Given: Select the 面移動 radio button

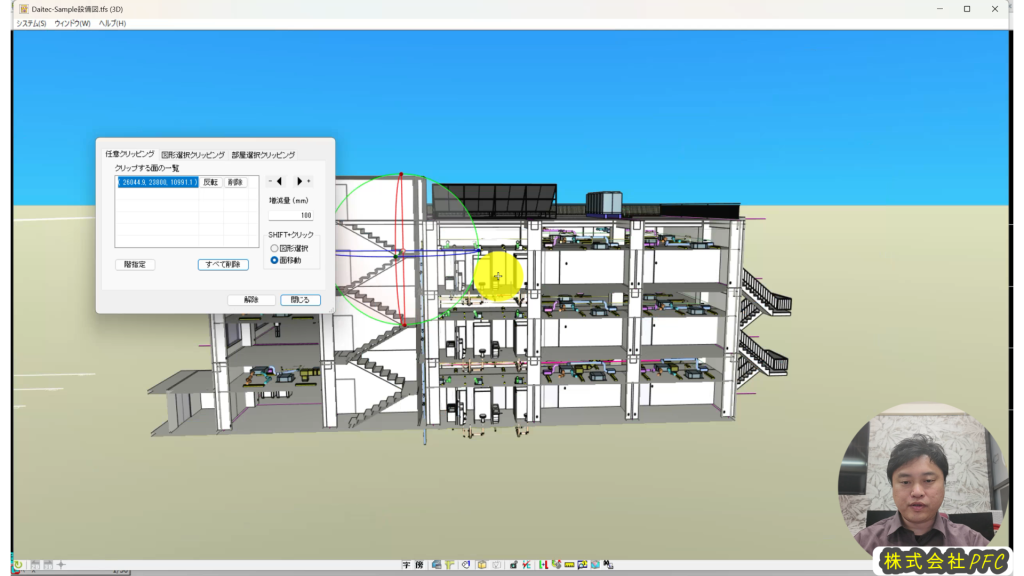Looking at the screenshot, I should click(275, 260).
